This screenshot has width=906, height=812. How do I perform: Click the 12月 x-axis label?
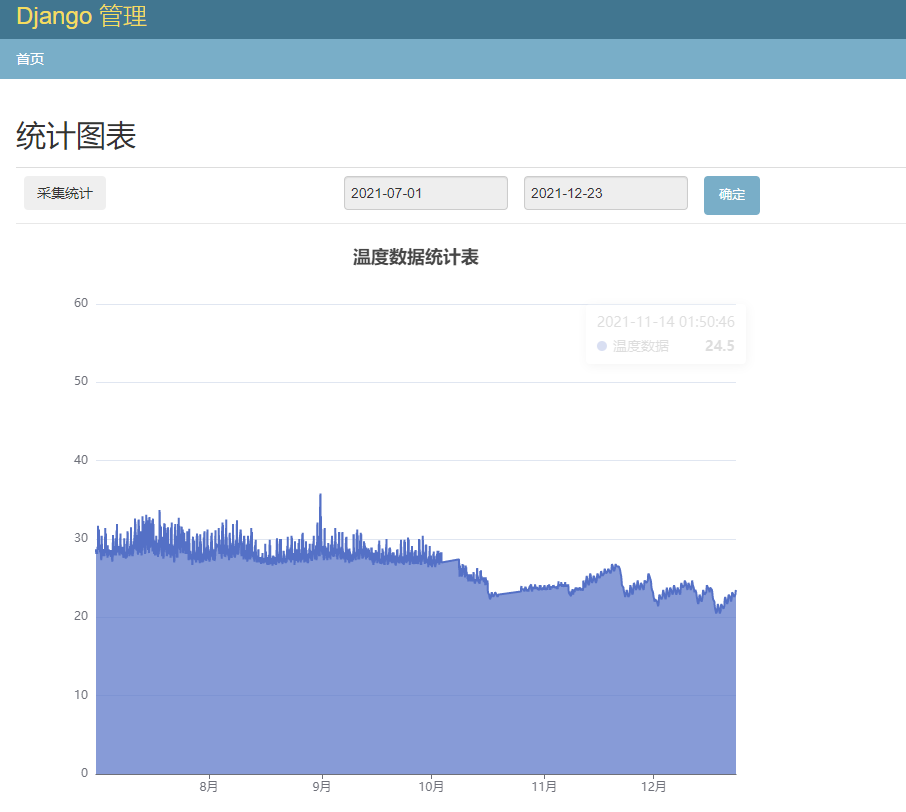tap(653, 787)
